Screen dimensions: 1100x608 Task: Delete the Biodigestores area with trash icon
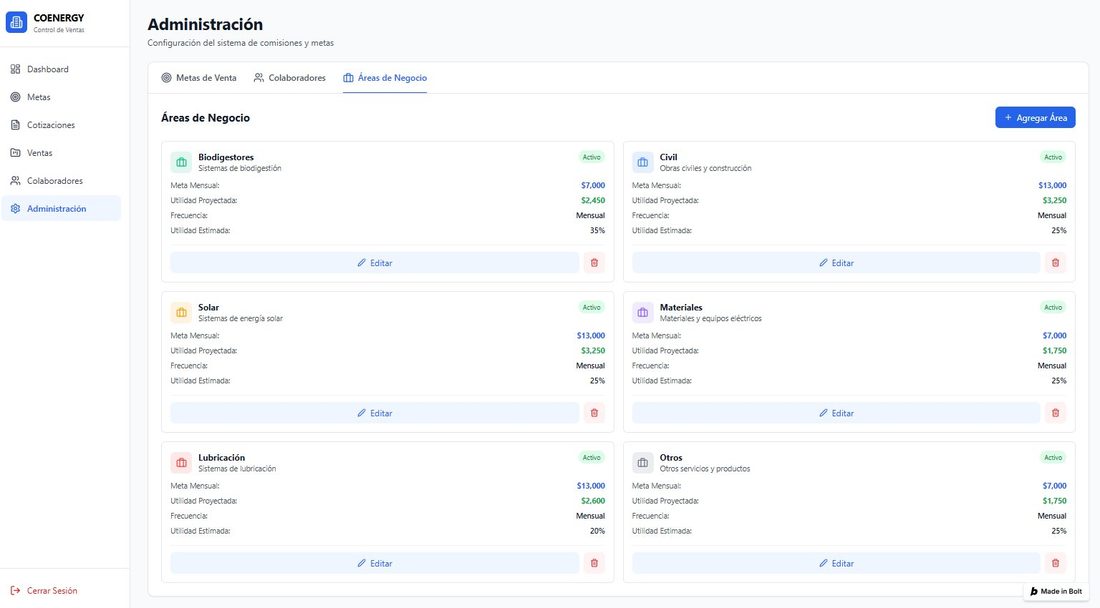[594, 263]
